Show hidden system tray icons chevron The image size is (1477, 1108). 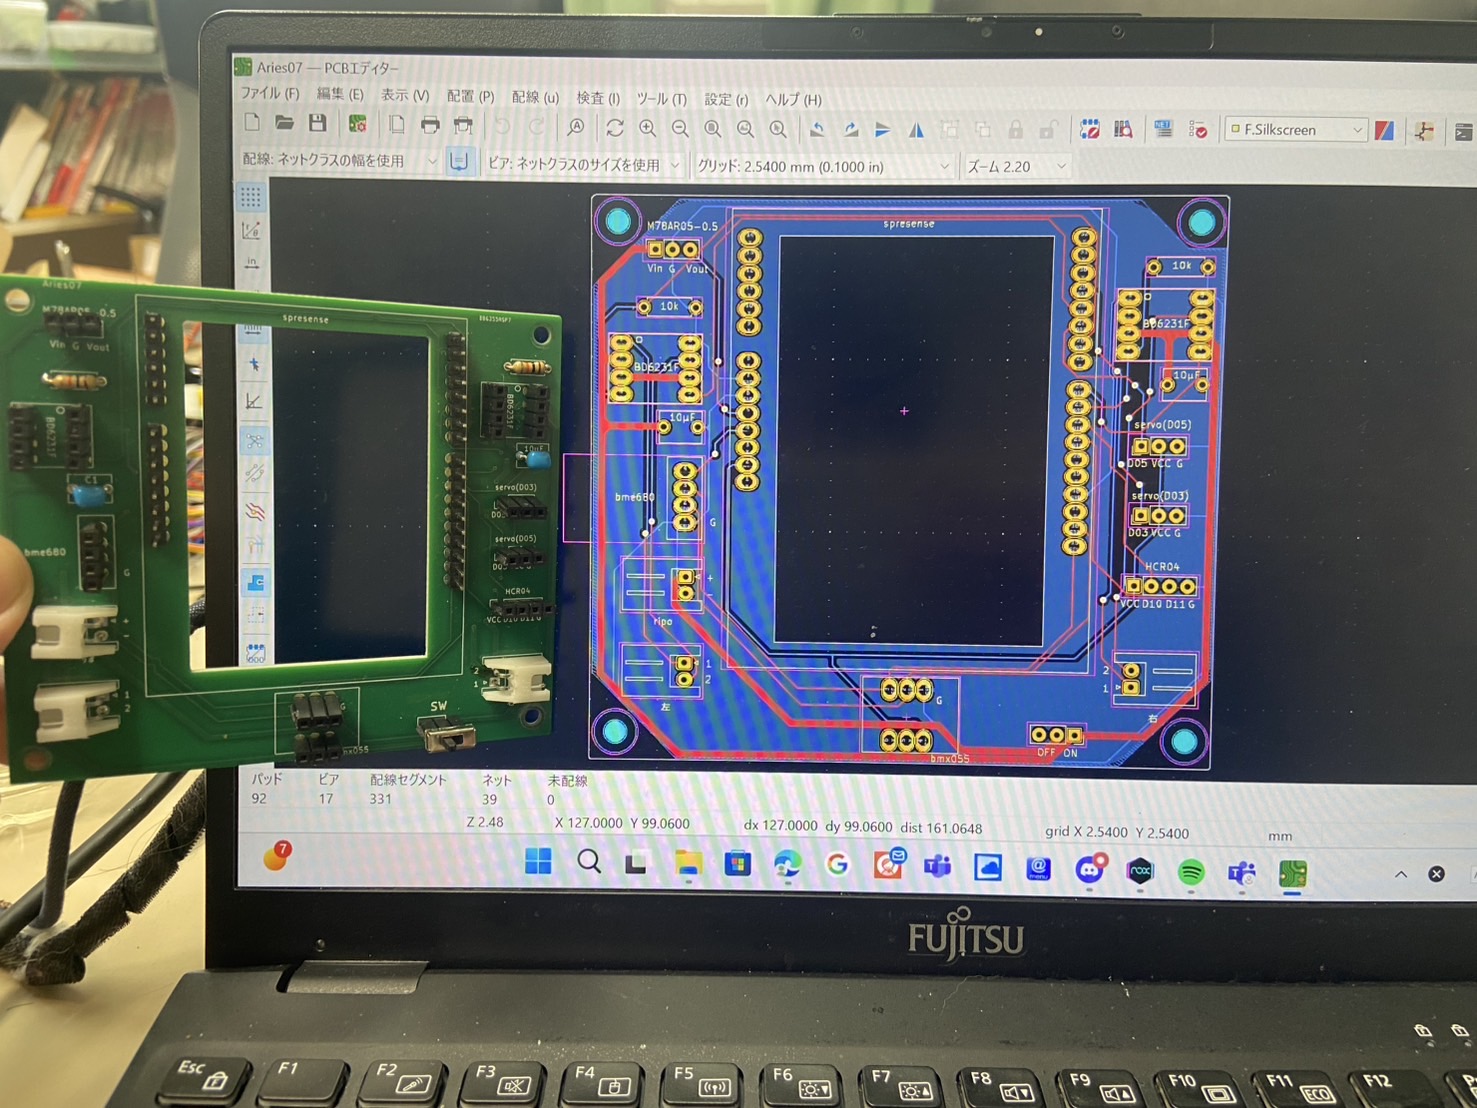[x=1401, y=874]
